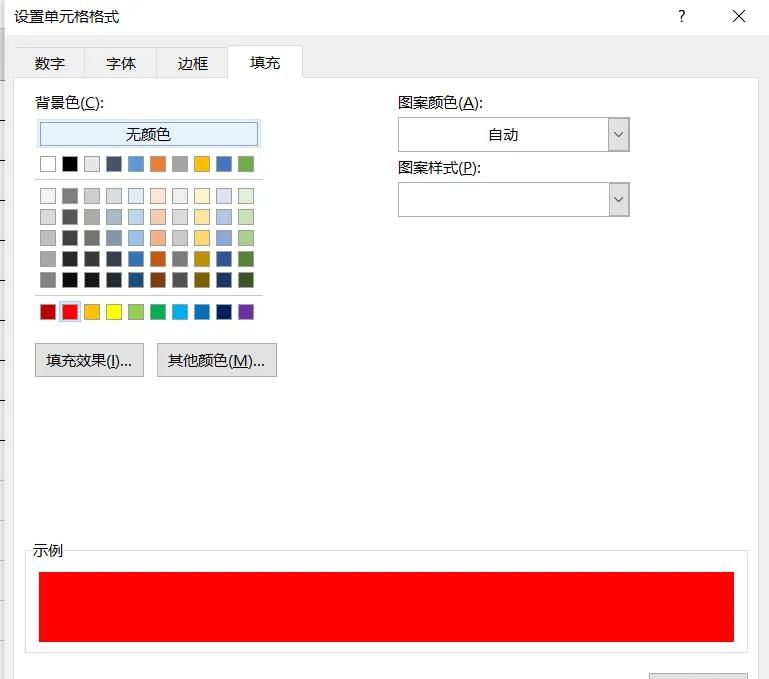Image resolution: width=769 pixels, height=679 pixels.
Task: Click the empty 图案样式 combo box
Action: [x=513, y=200]
